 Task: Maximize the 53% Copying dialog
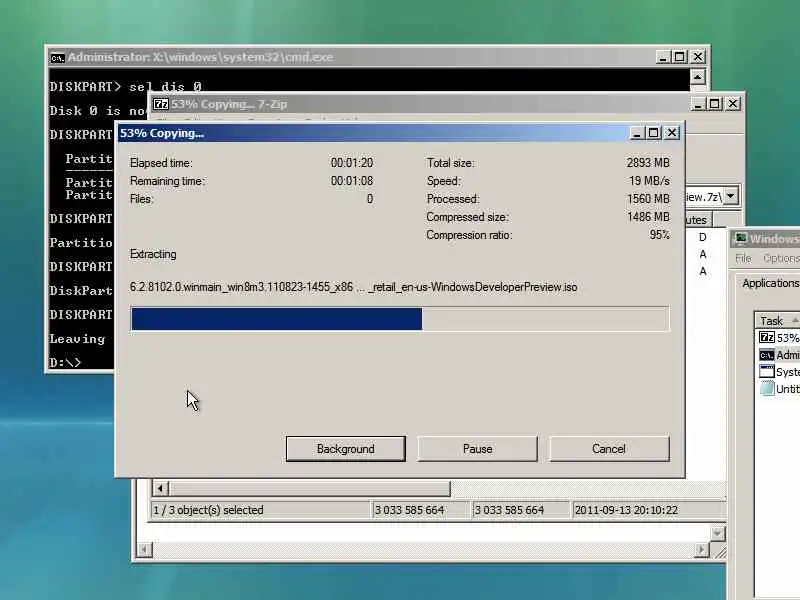click(x=654, y=133)
